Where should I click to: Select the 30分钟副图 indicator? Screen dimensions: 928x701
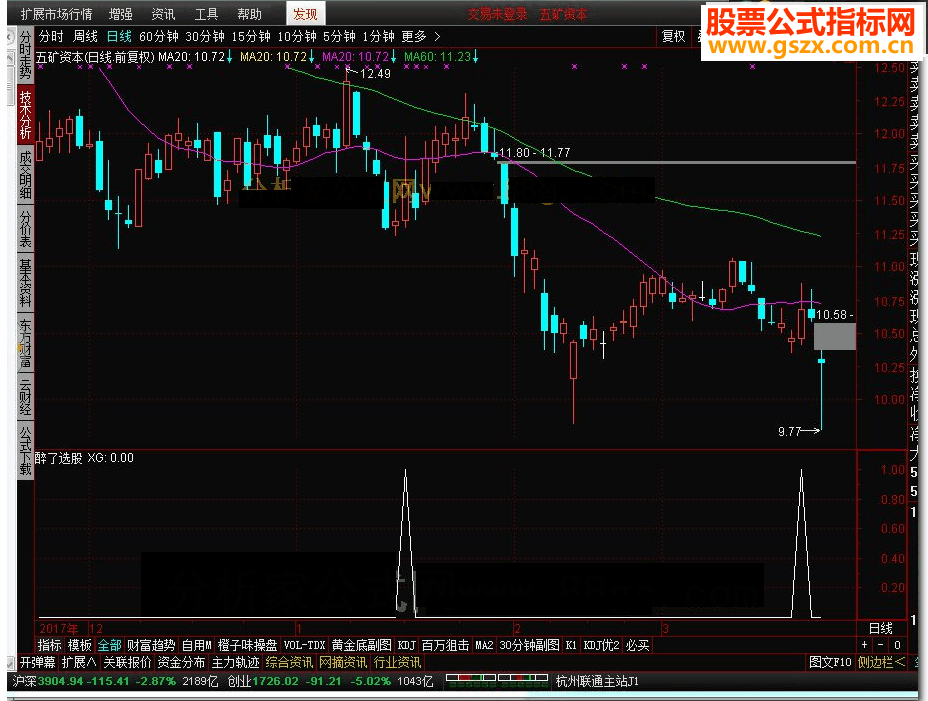530,645
